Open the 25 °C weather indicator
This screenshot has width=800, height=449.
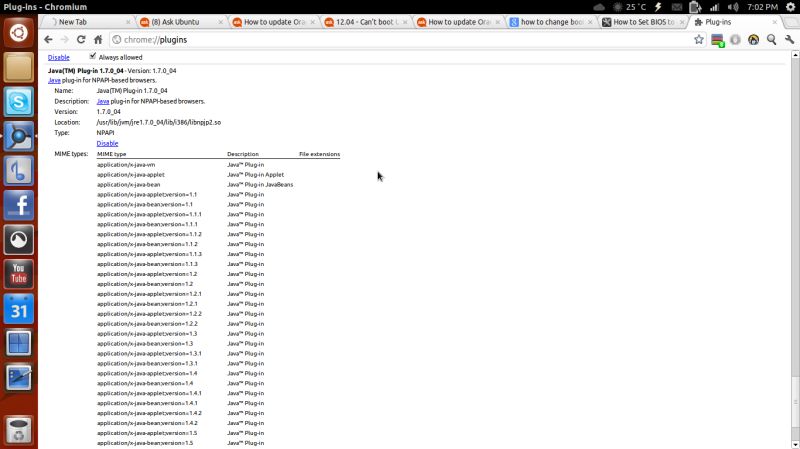click(629, 7)
